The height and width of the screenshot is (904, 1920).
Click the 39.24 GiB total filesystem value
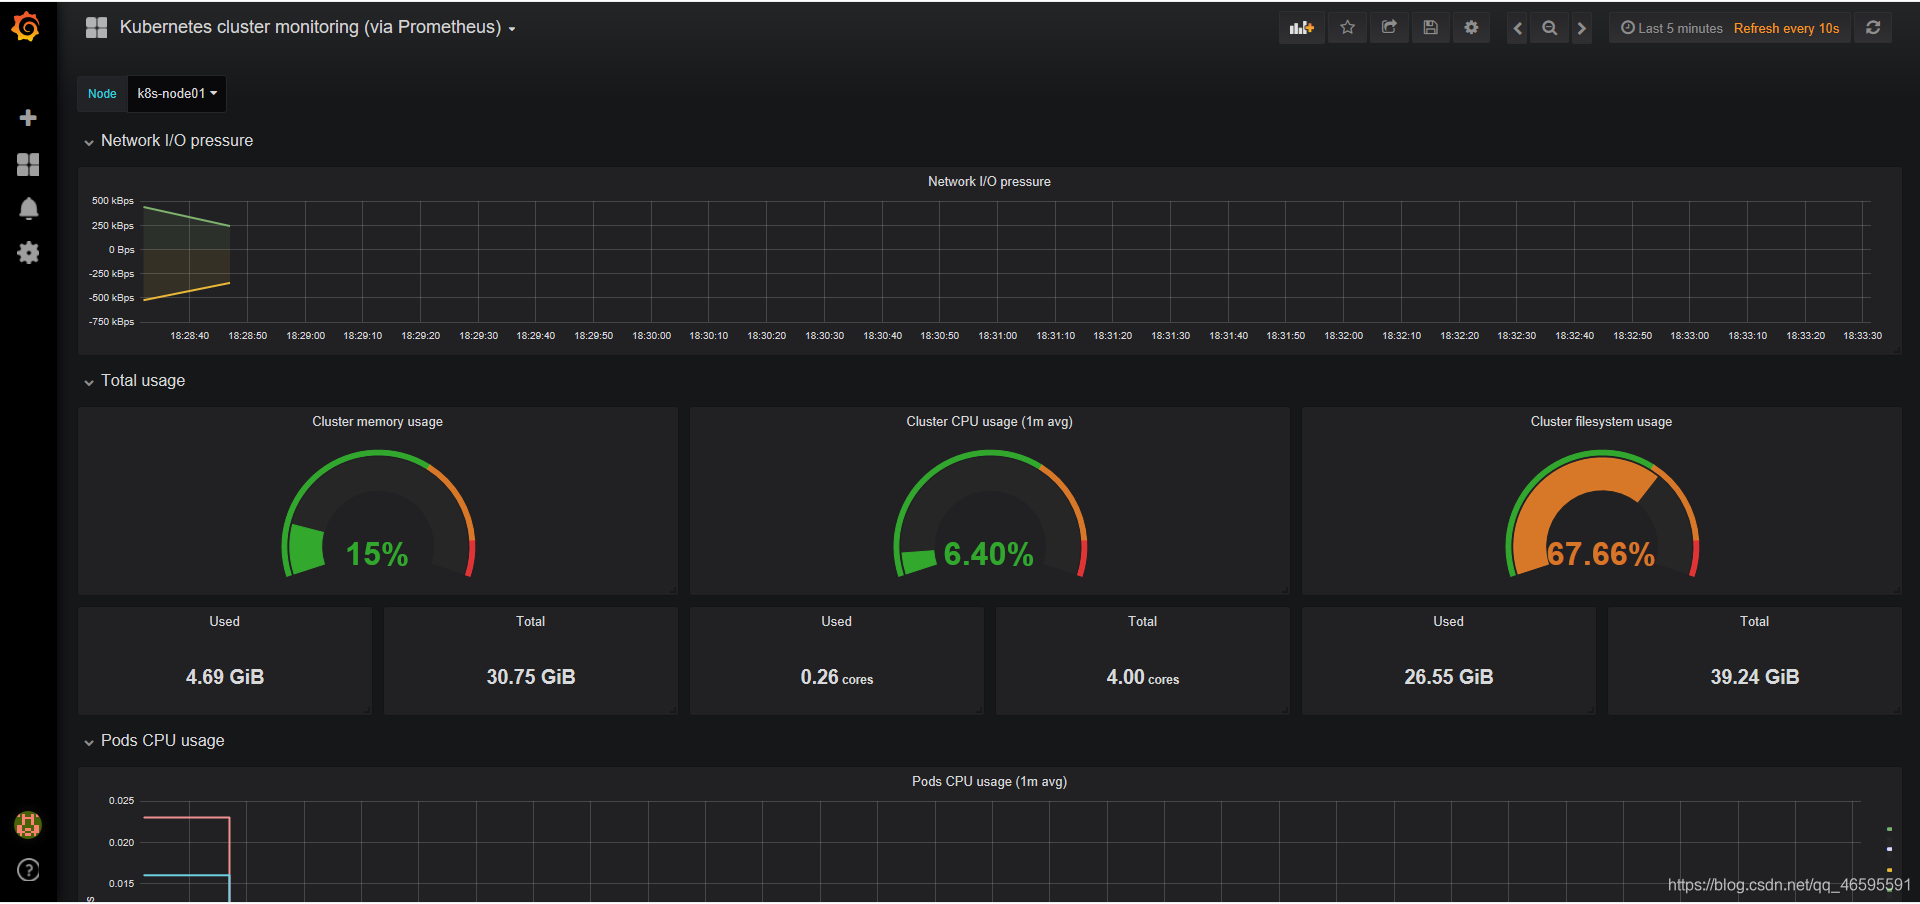click(x=1755, y=677)
